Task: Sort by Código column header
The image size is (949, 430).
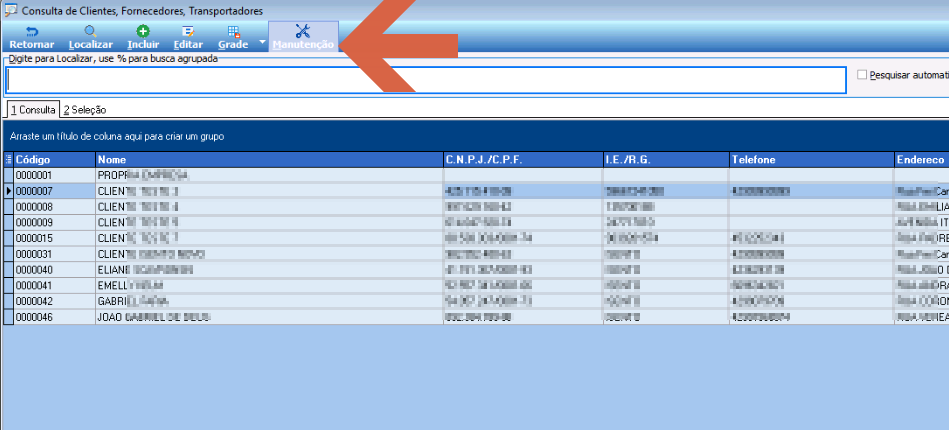Action: point(54,160)
